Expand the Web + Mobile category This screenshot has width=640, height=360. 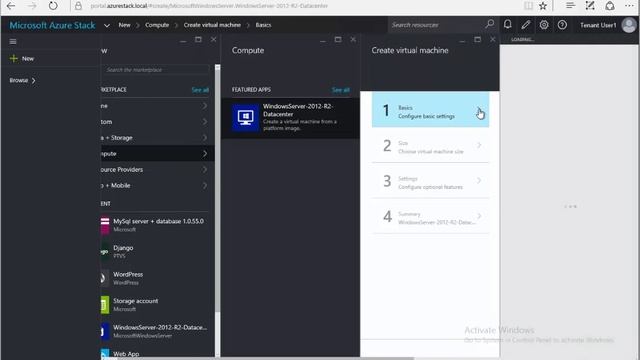tap(157, 185)
